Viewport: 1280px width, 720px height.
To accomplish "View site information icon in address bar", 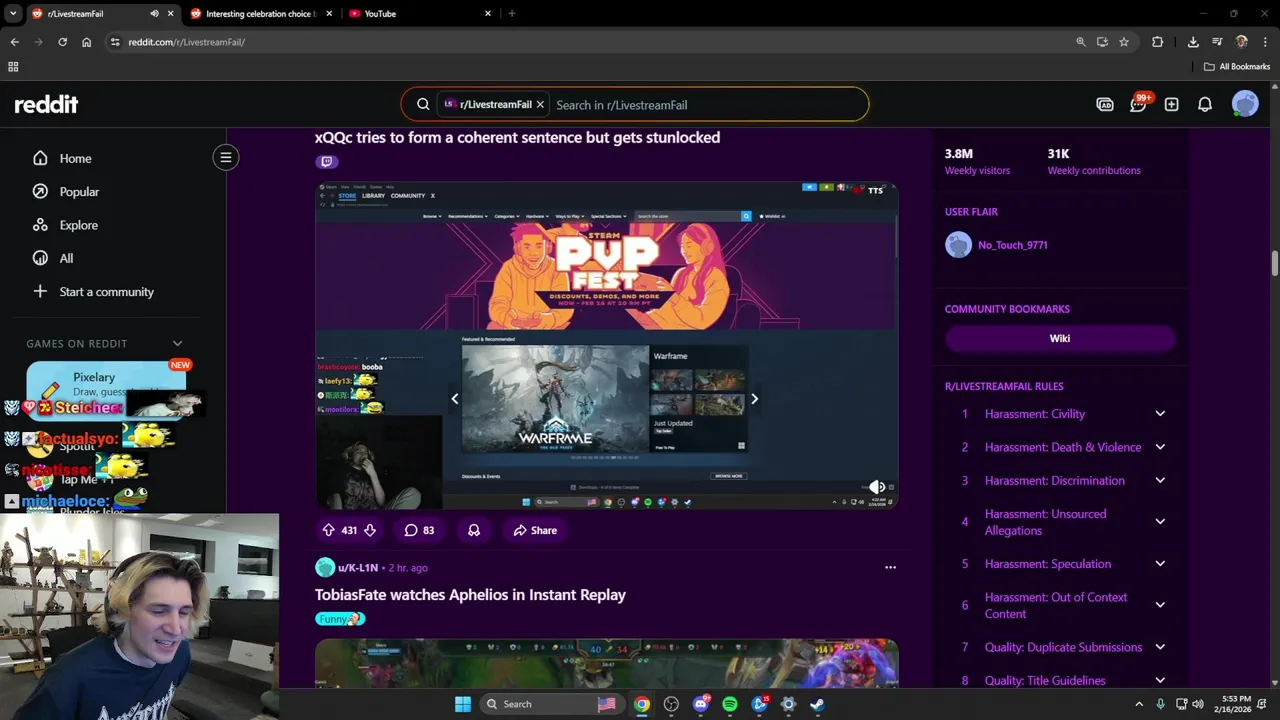I will pyautogui.click(x=115, y=42).
